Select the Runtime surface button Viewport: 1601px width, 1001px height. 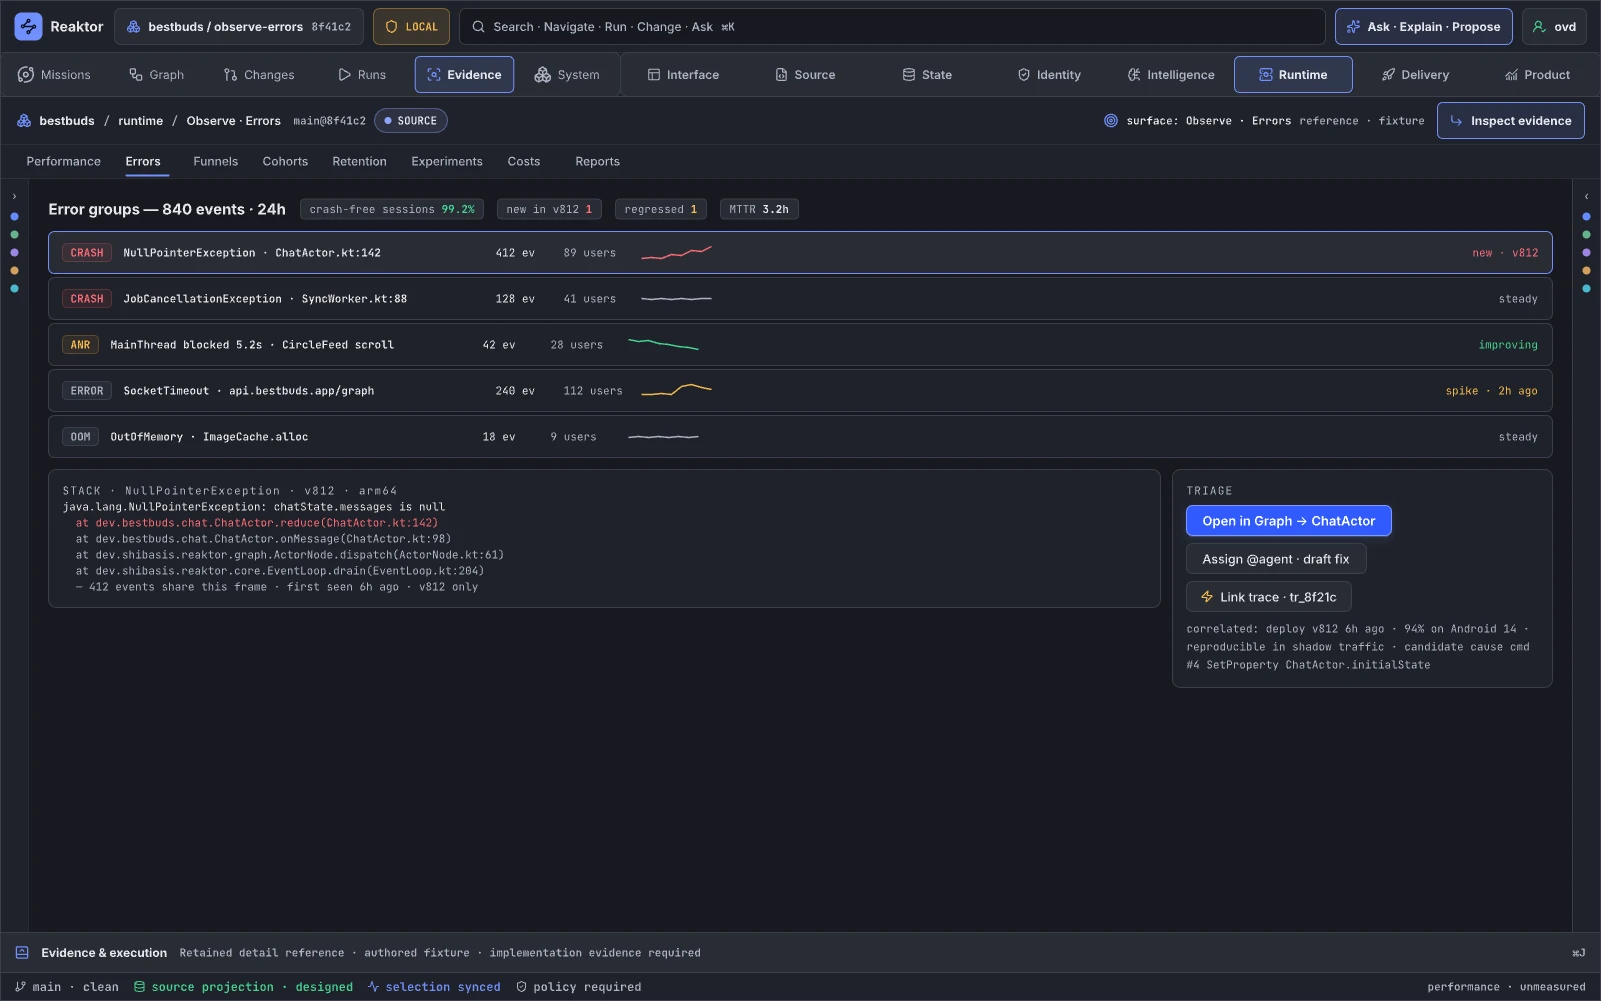pos(1293,75)
